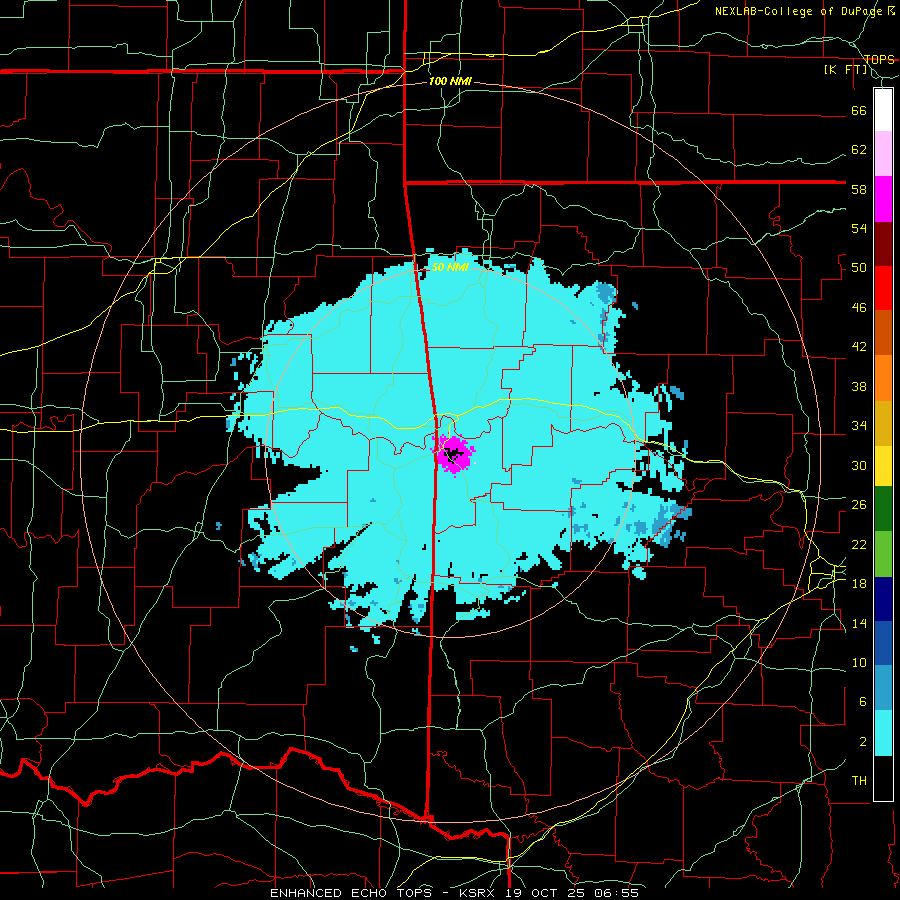Pick the gold legend swatch beside 34
The image size is (900, 900).
[883, 423]
